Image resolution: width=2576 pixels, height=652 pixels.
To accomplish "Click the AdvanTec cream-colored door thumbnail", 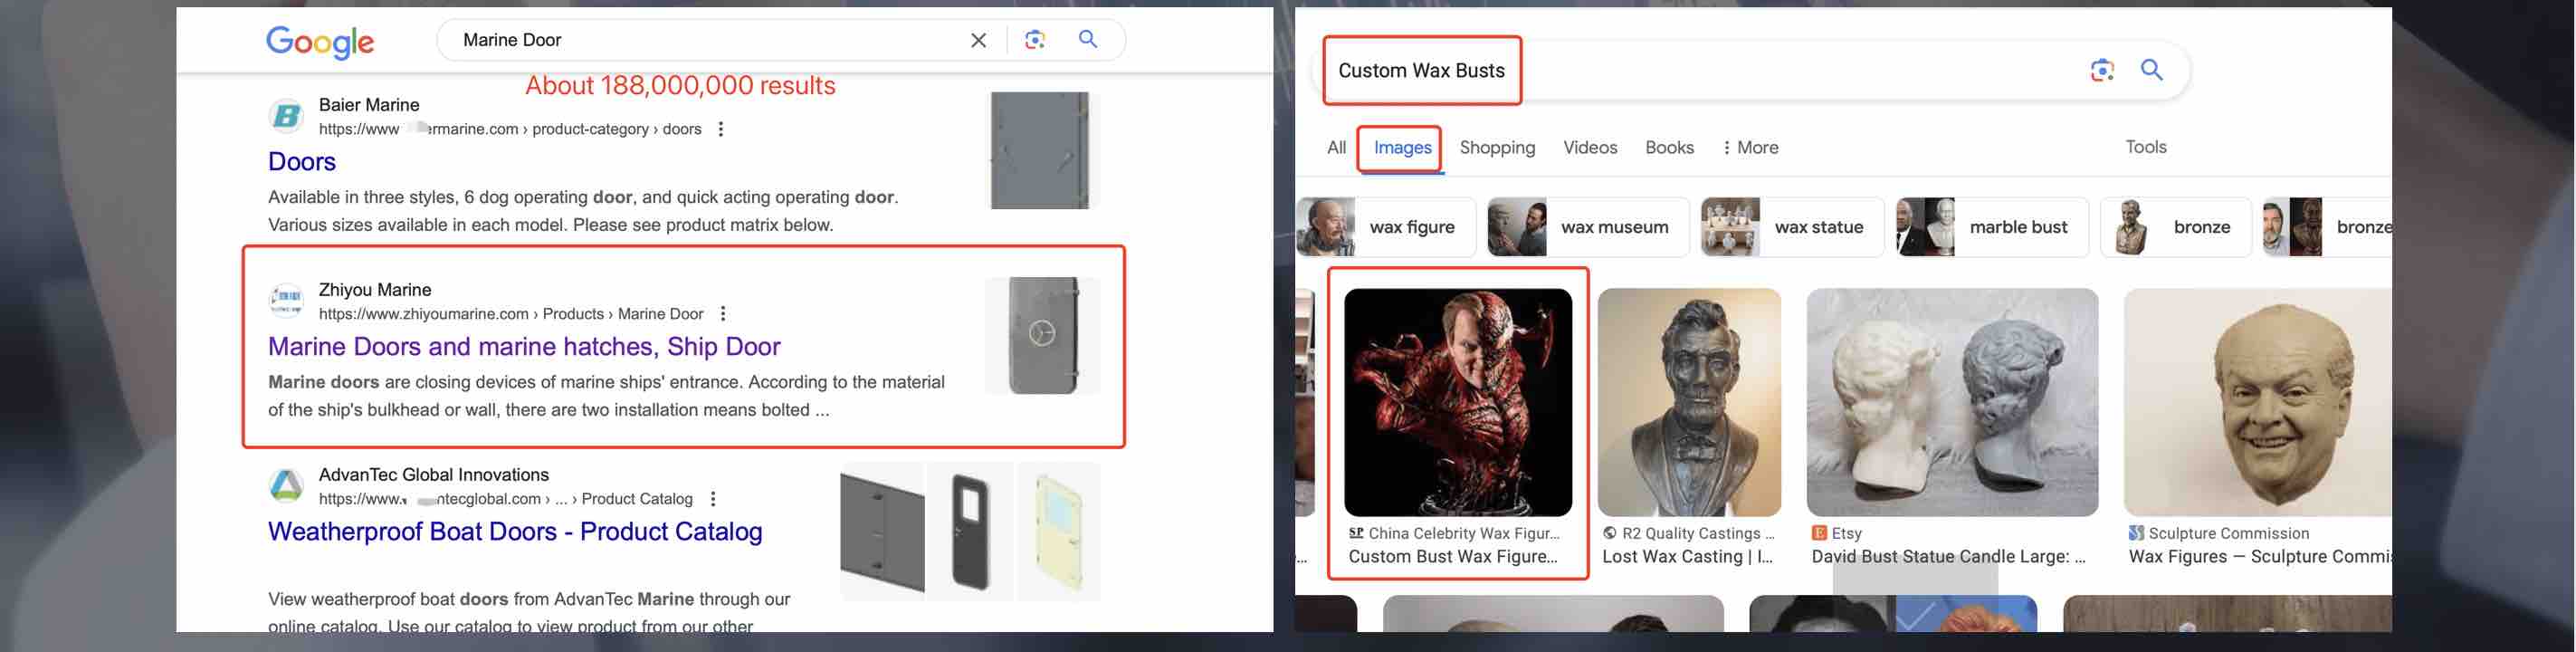I will [x=1058, y=532].
